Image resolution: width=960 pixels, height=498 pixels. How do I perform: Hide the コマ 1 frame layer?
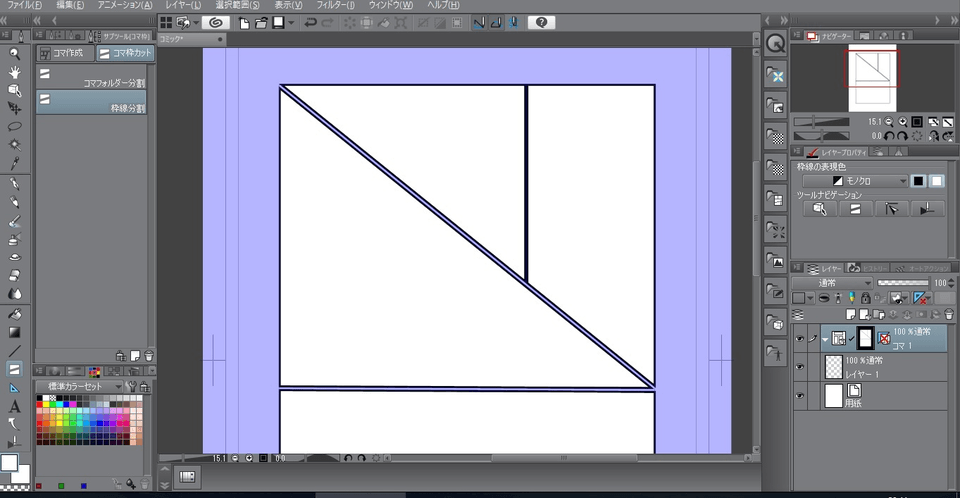pyautogui.click(x=799, y=339)
